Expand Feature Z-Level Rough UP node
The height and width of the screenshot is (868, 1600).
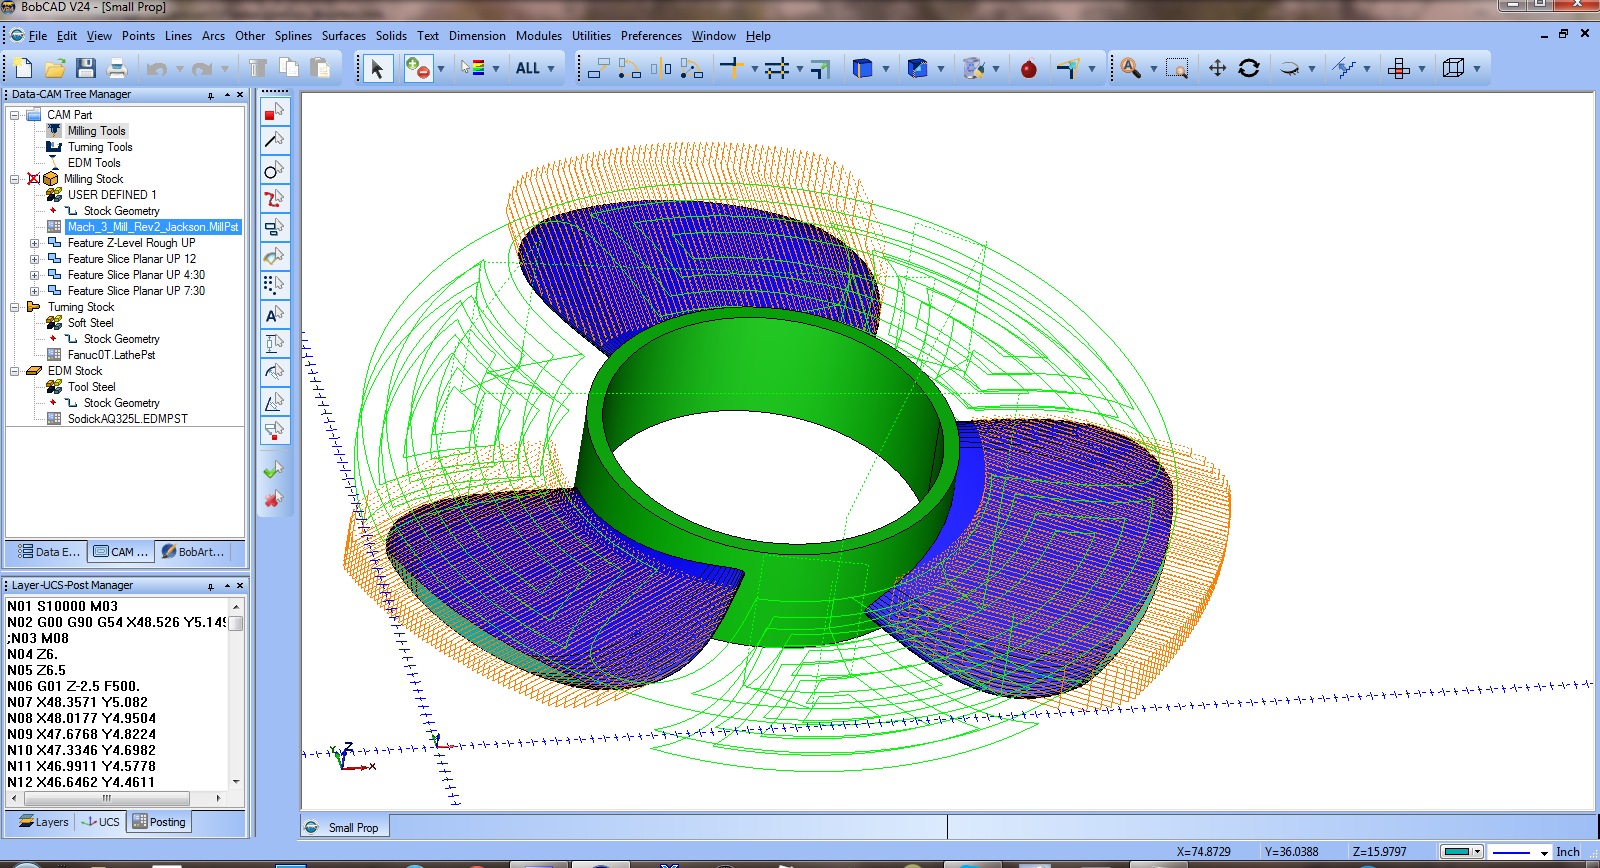(35, 243)
